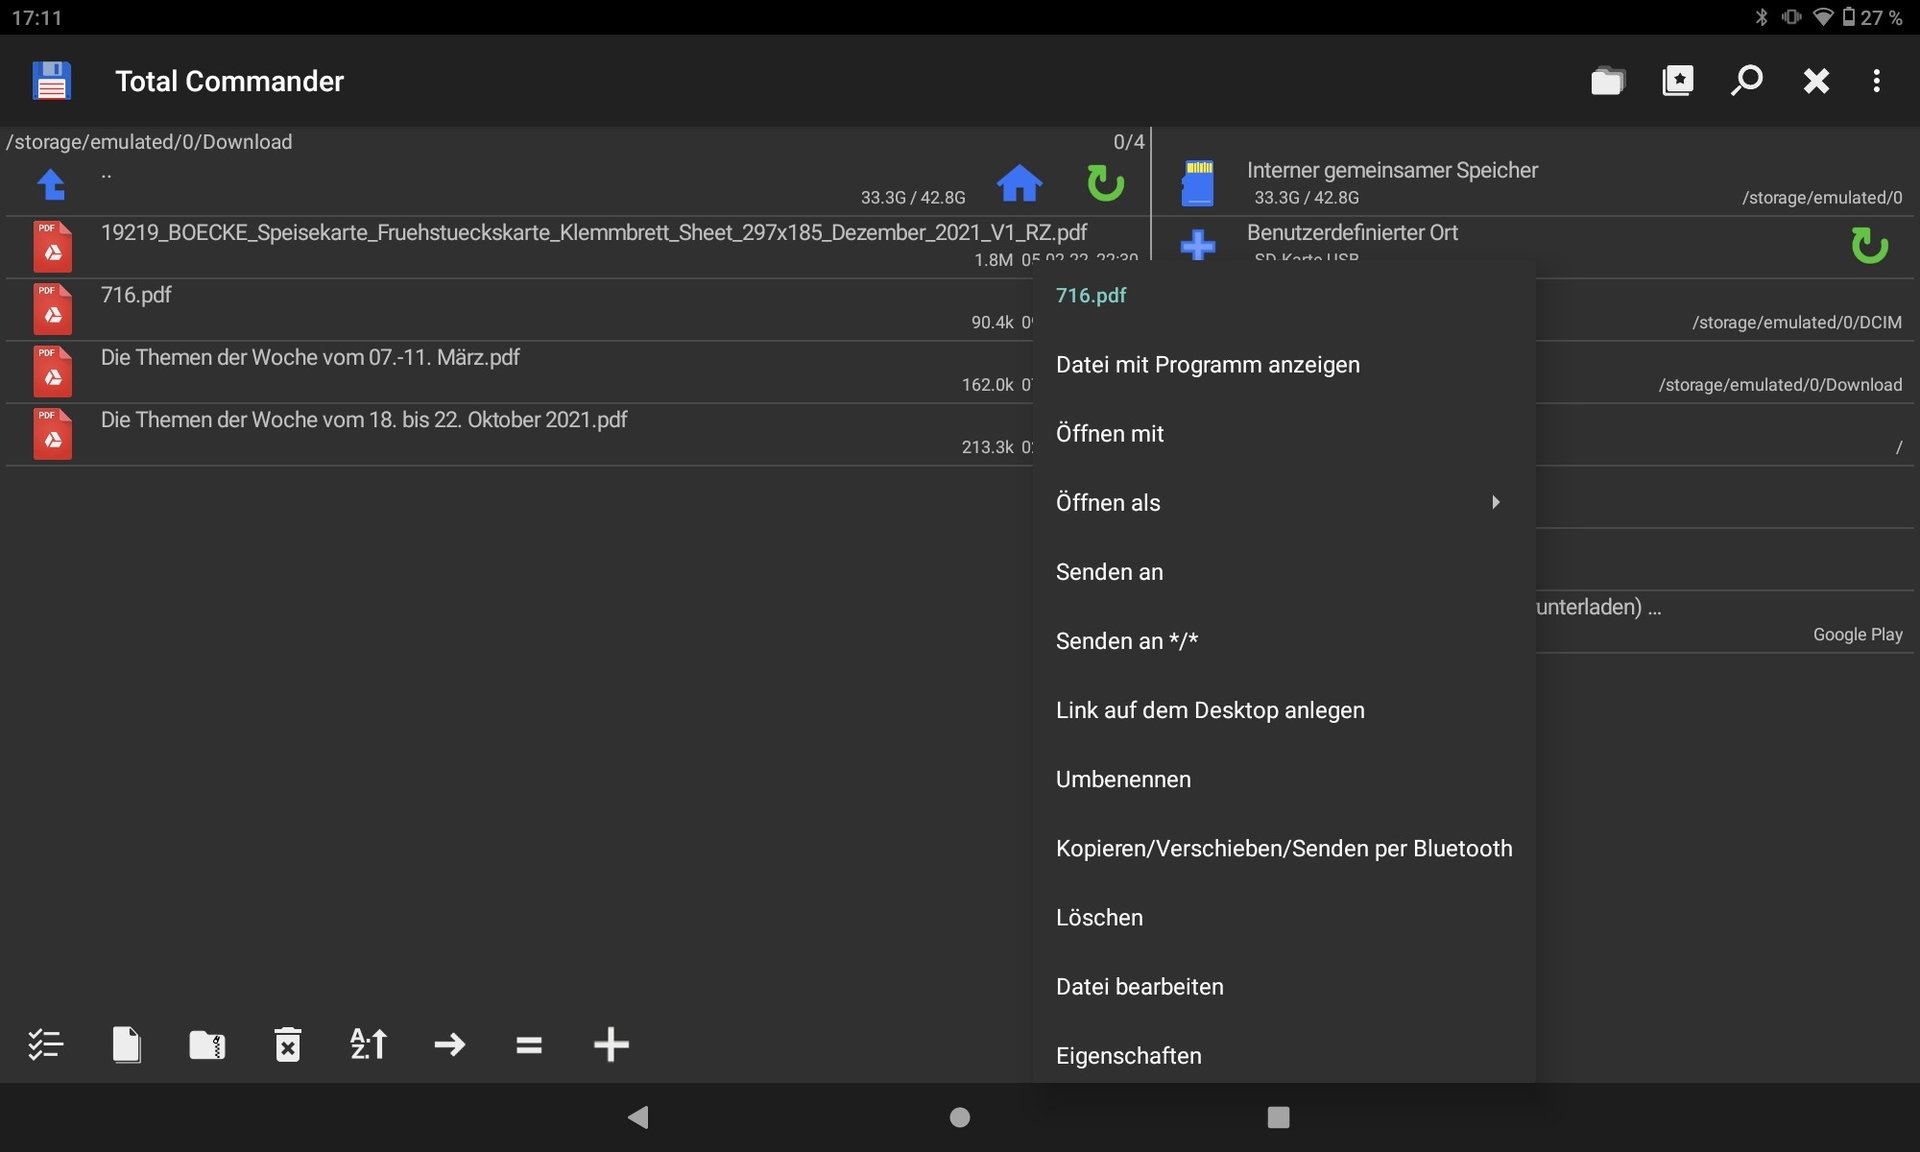Open the search magnifier icon
This screenshot has width=1920, height=1152.
pos(1747,81)
